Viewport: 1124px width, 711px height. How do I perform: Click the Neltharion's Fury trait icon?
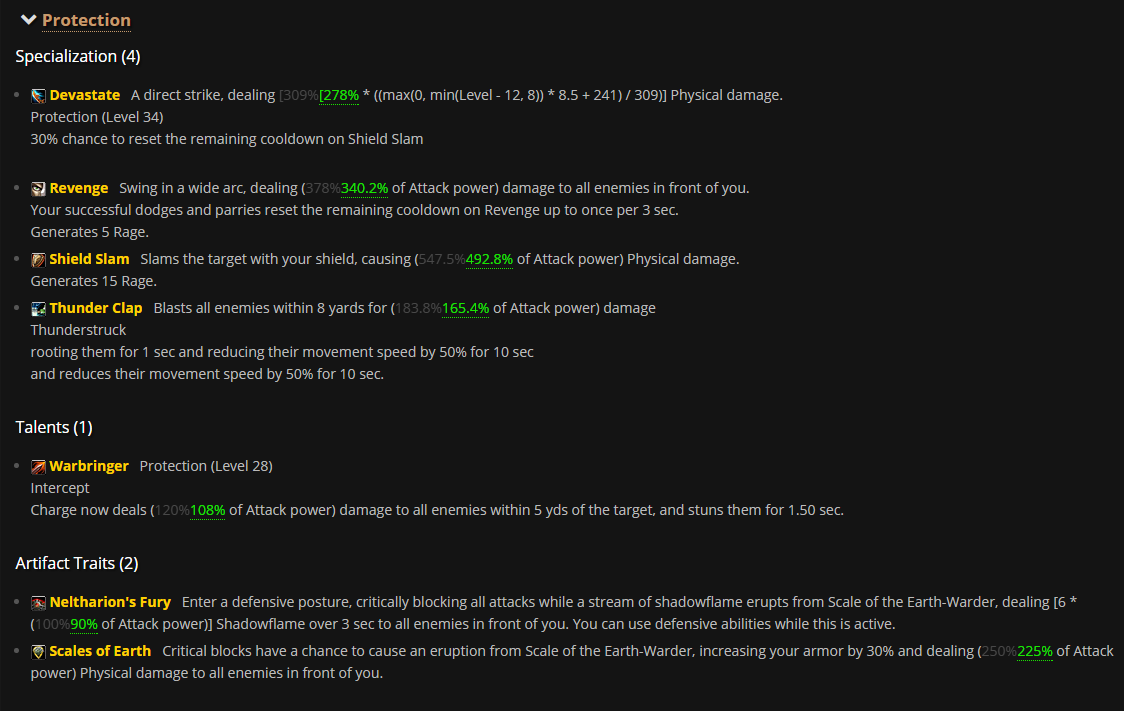[x=38, y=603]
